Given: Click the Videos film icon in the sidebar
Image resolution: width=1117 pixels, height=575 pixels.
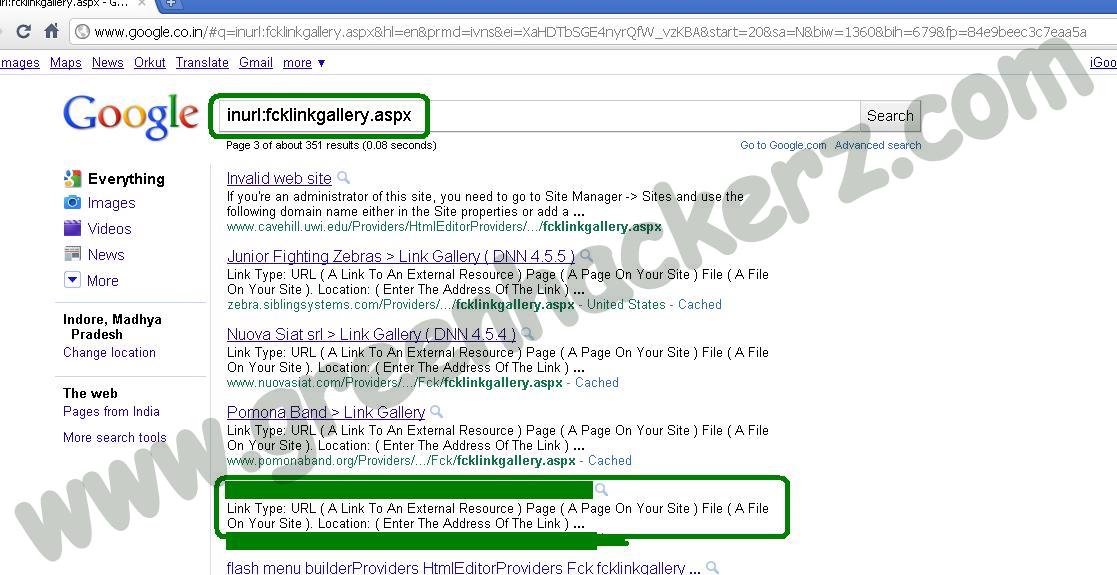Looking at the screenshot, I should [72, 228].
